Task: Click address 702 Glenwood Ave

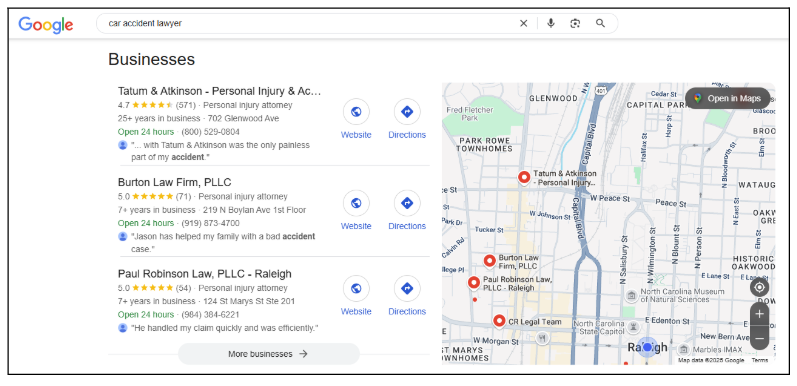Action: pyautogui.click(x=243, y=118)
